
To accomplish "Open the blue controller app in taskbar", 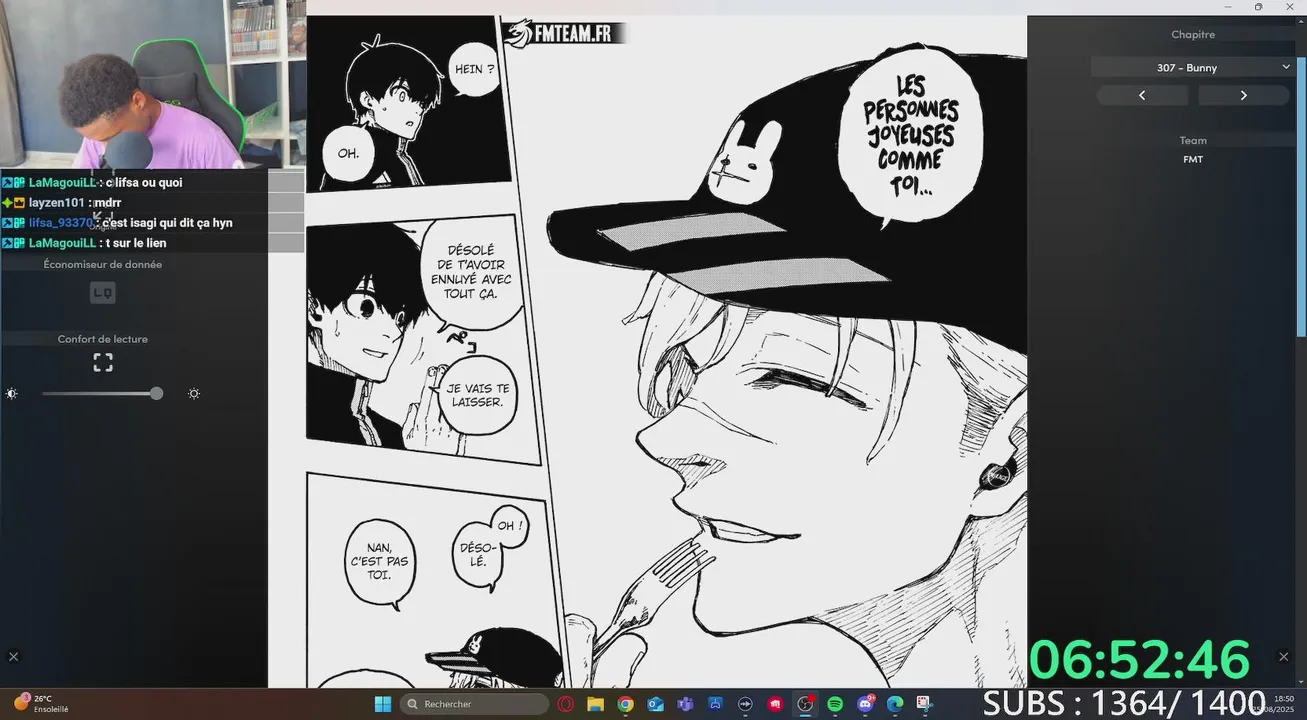I will pyautogui.click(x=715, y=704).
